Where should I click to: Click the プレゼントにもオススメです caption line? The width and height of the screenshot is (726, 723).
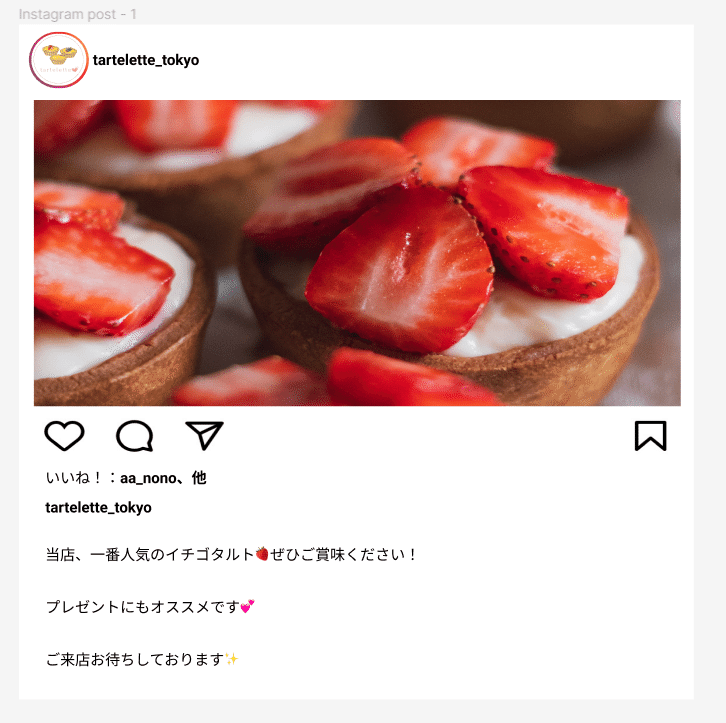pos(143,606)
